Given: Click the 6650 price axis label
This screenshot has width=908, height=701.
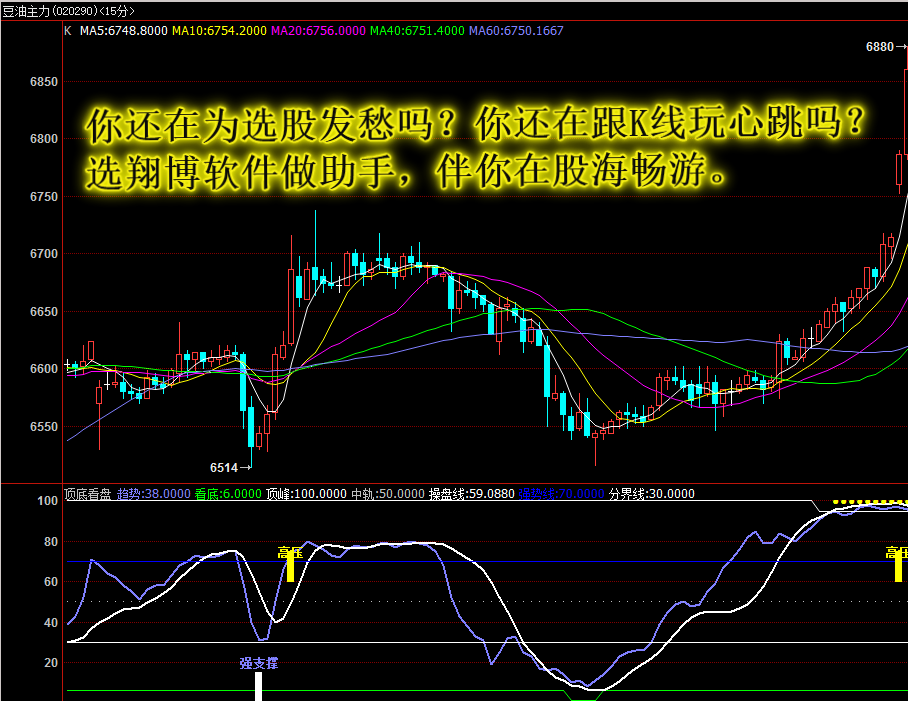Looking at the screenshot, I should tap(44, 311).
